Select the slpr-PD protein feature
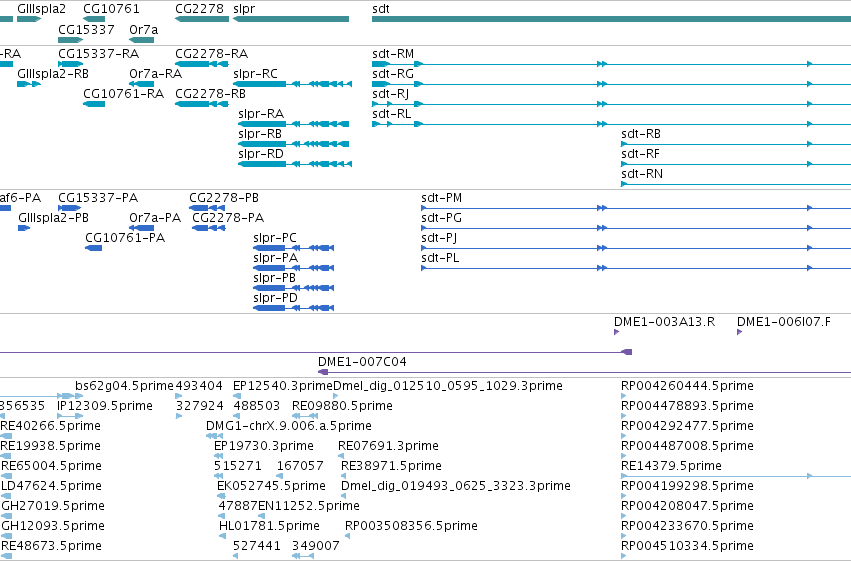The height and width of the screenshot is (561, 851). 294,309
